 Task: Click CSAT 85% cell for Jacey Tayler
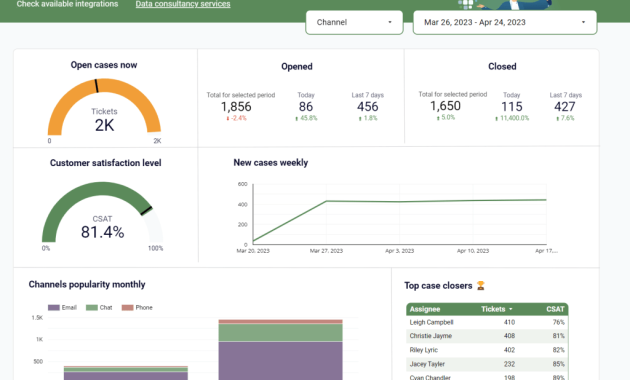558,364
